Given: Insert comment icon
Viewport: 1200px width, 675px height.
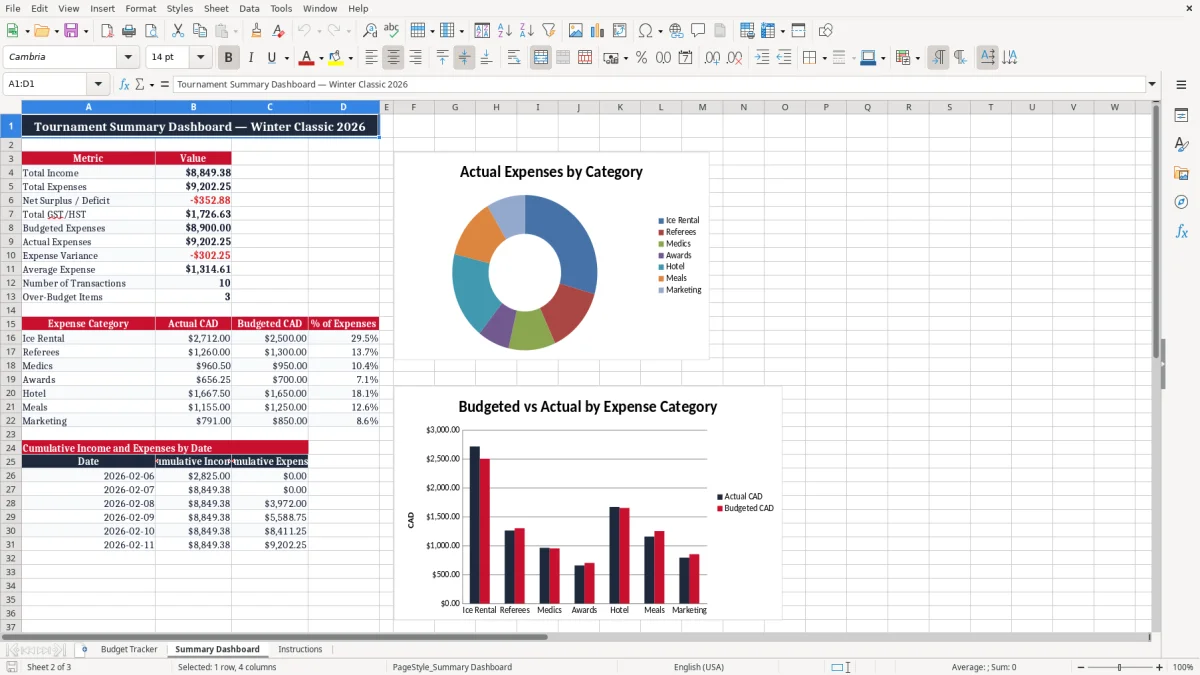Looking at the screenshot, I should pyautogui.click(x=698, y=31).
